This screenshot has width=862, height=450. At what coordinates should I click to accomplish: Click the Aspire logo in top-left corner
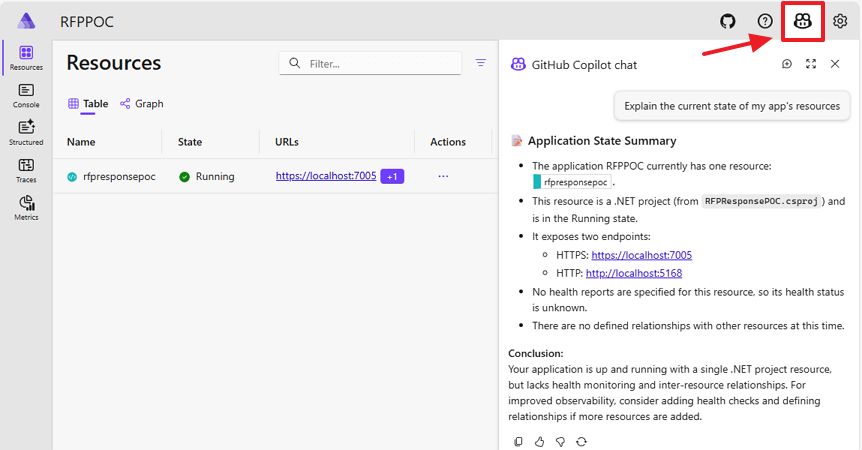click(26, 21)
